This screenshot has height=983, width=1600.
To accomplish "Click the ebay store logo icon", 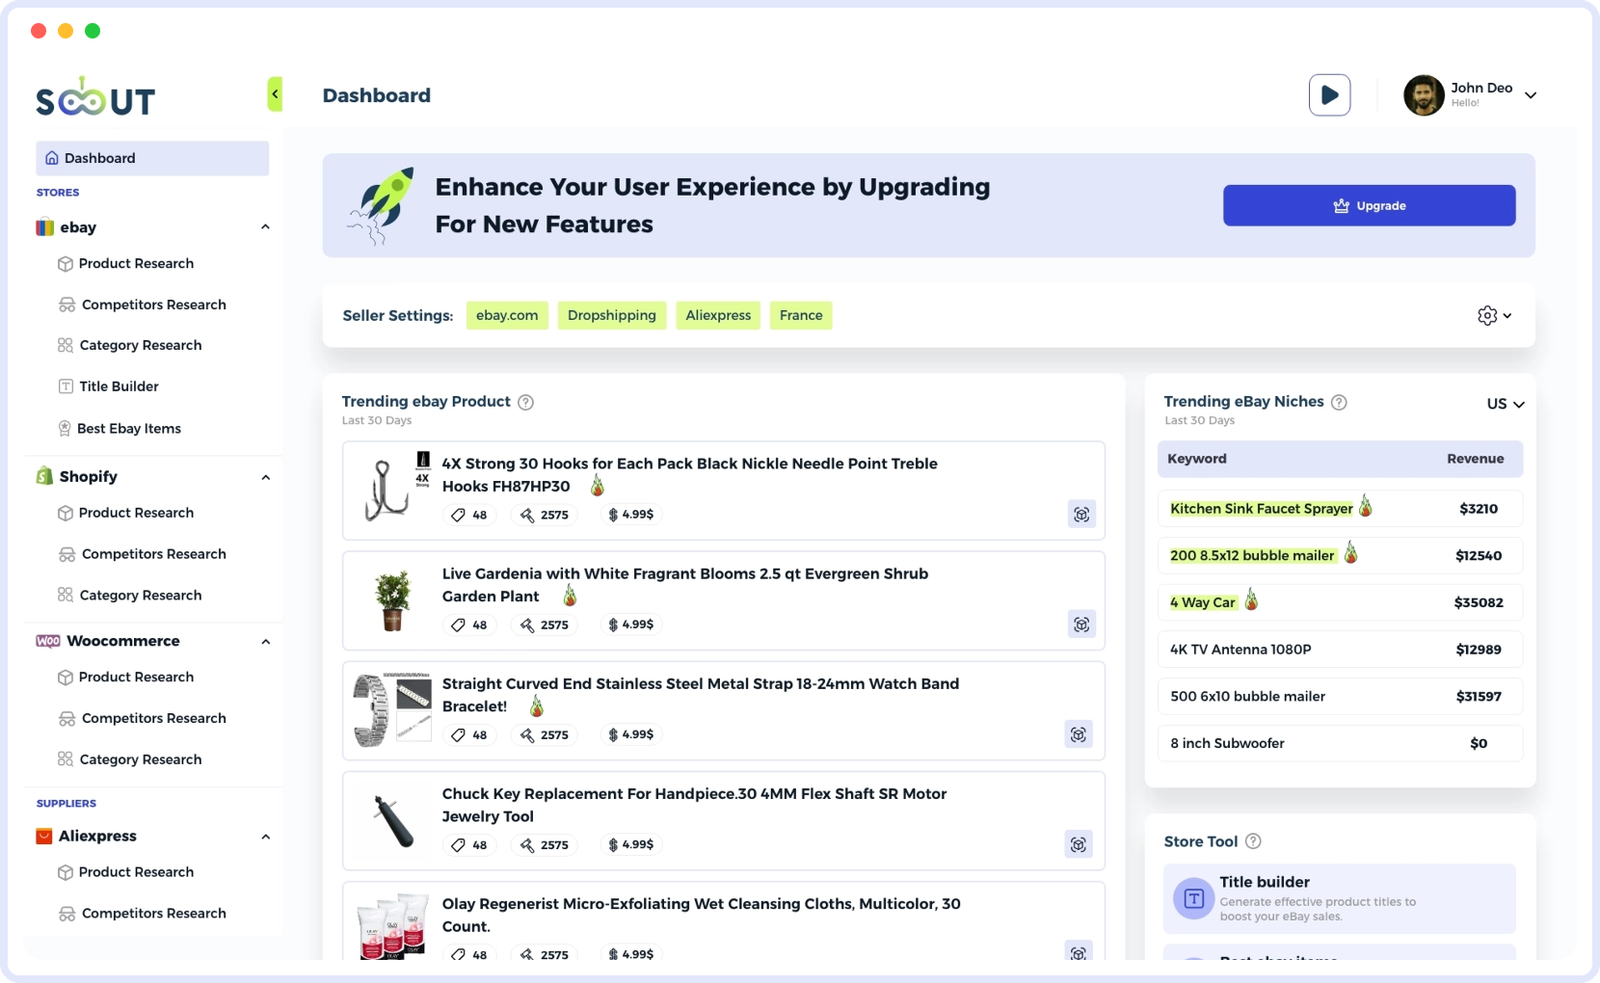I will point(45,227).
